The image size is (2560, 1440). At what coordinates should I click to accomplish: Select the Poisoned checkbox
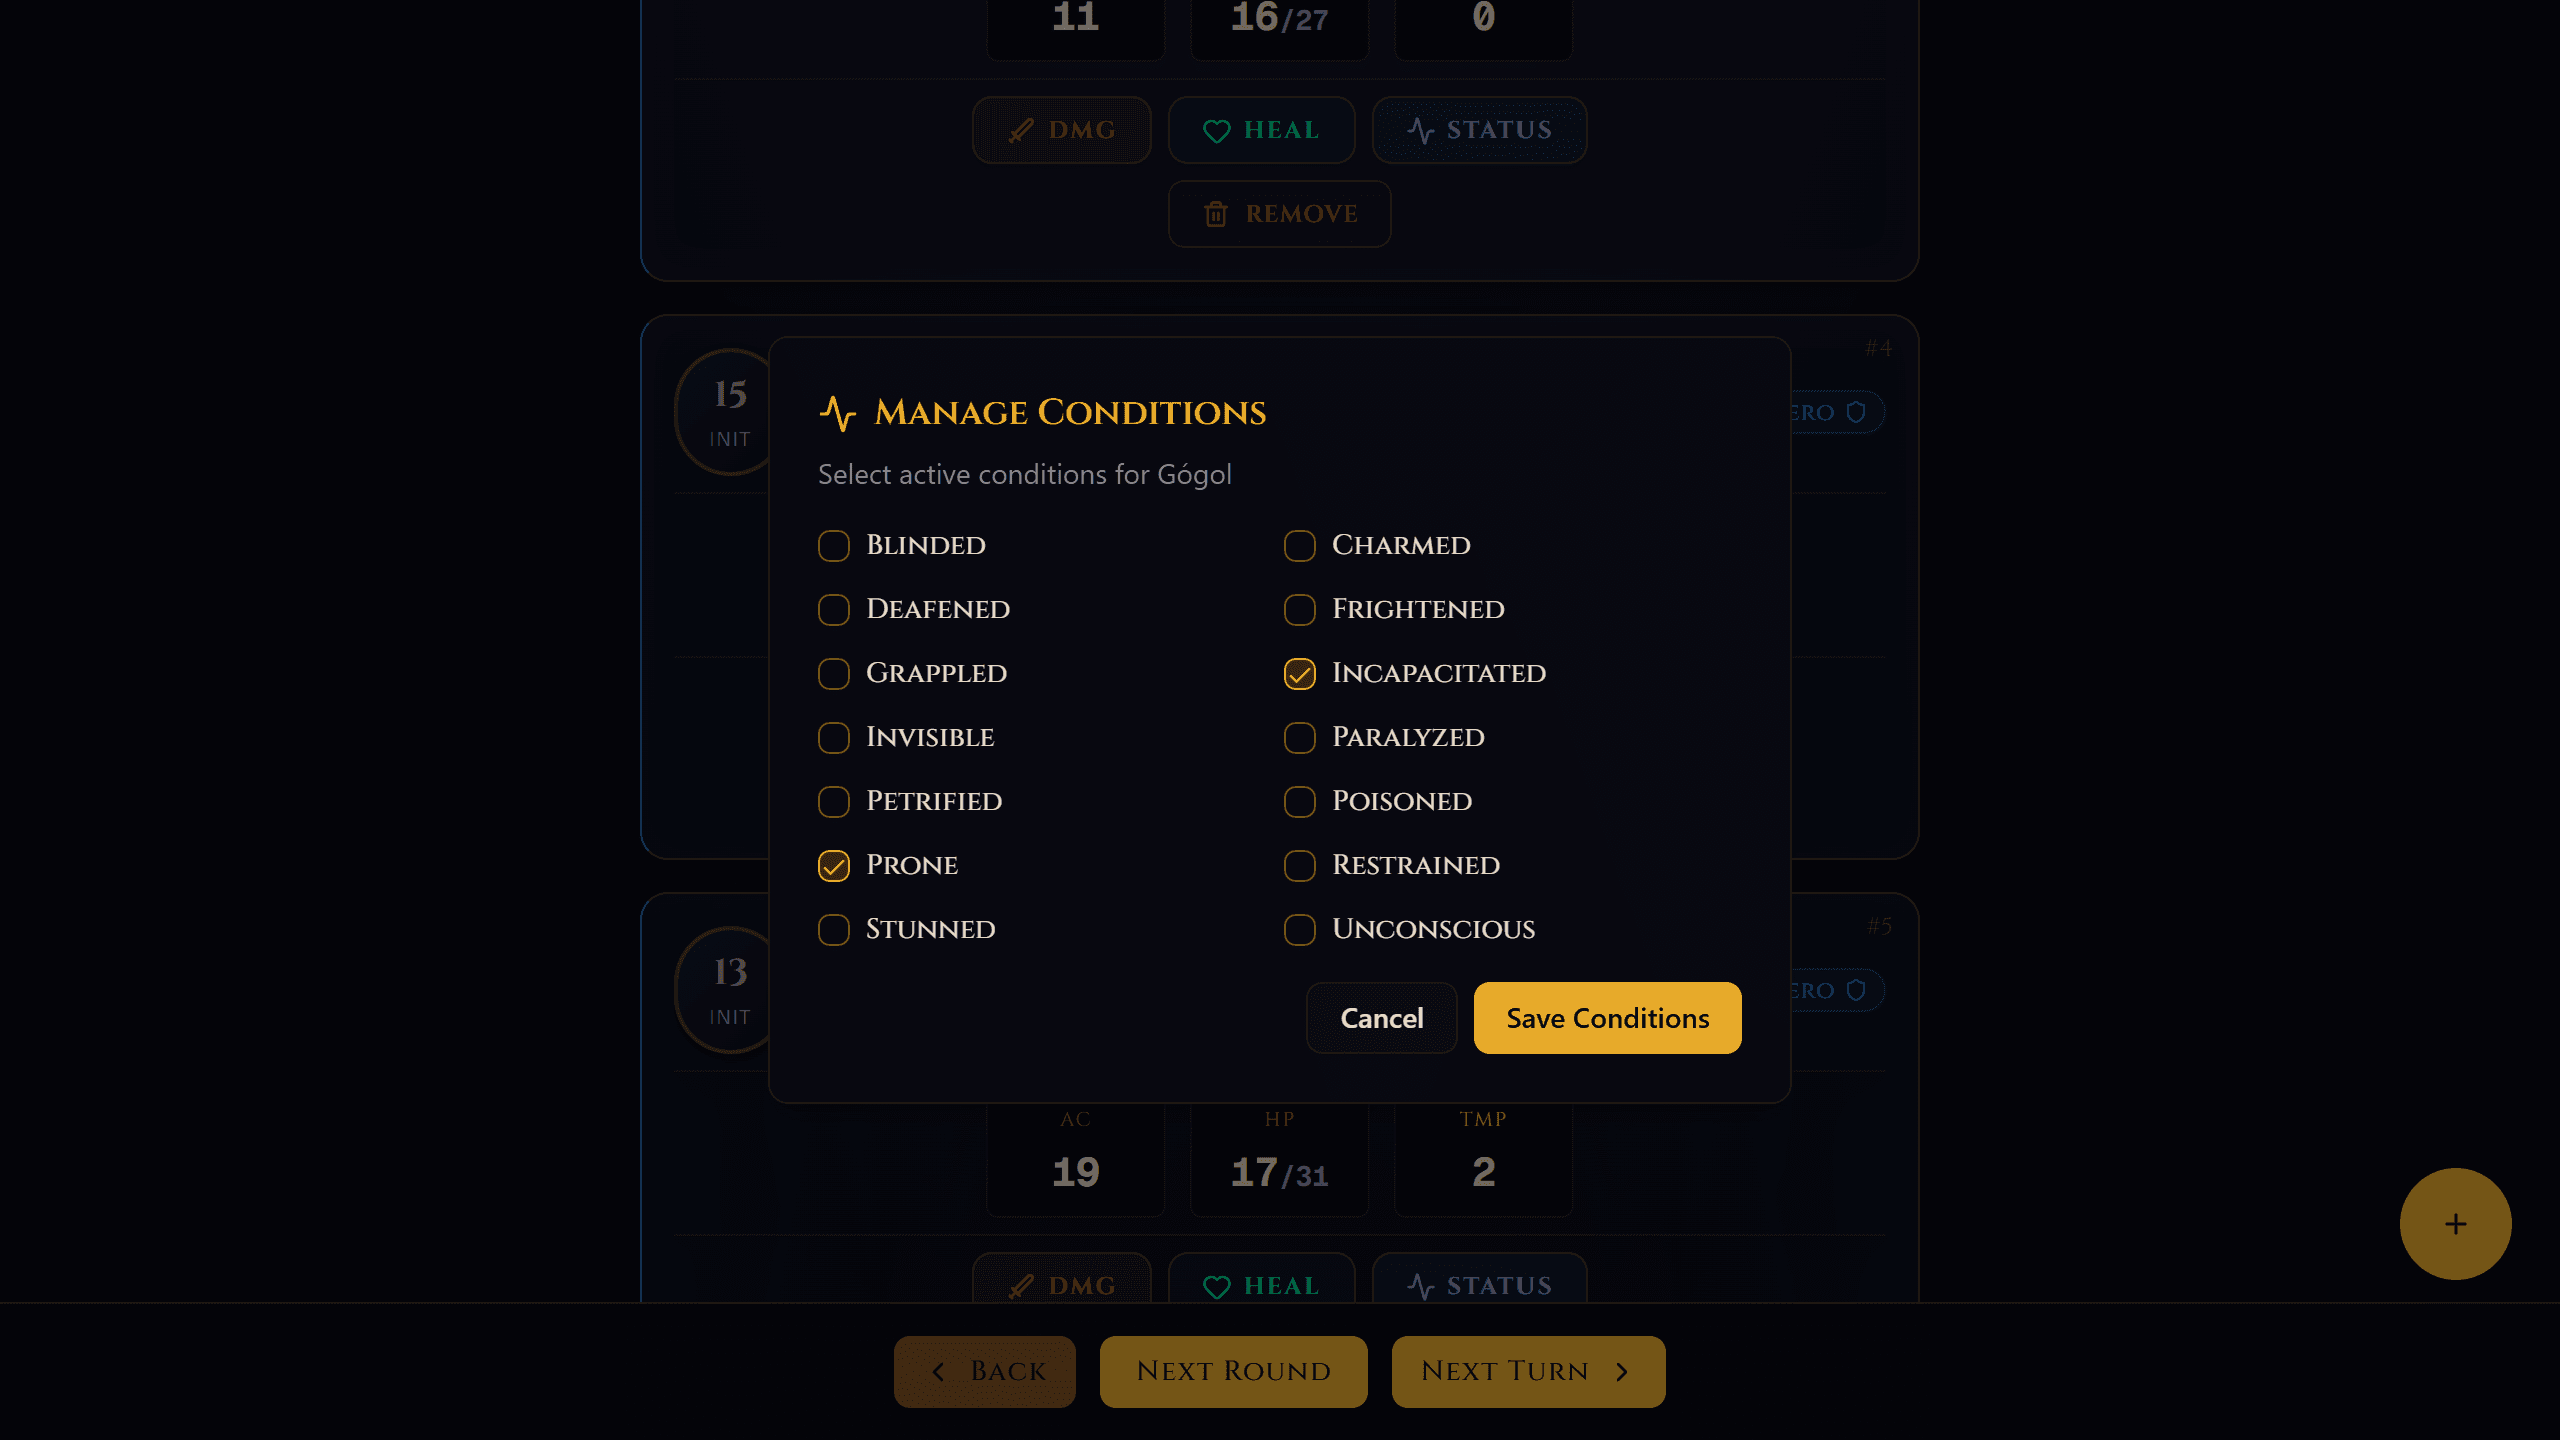(x=1300, y=802)
